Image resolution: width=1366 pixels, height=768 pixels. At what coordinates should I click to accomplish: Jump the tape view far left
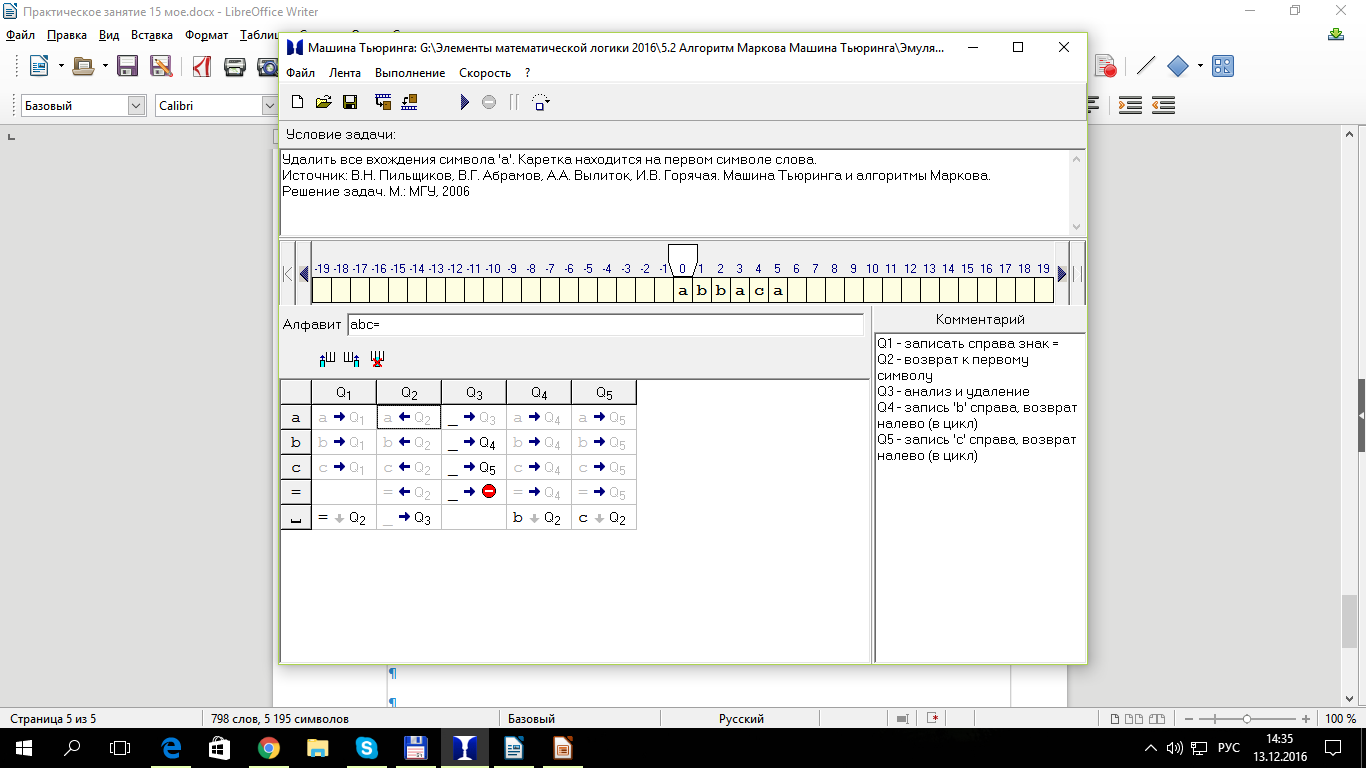(288, 274)
